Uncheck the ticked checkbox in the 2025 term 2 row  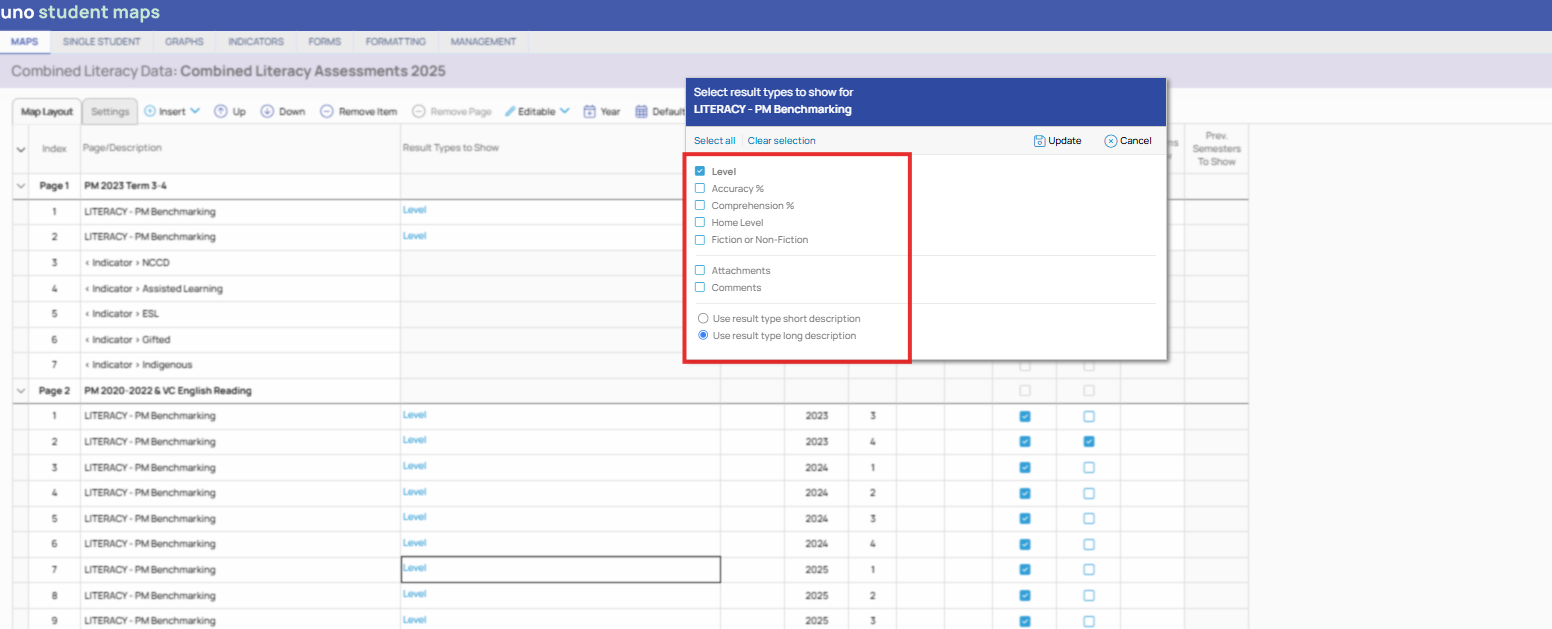click(x=1024, y=595)
